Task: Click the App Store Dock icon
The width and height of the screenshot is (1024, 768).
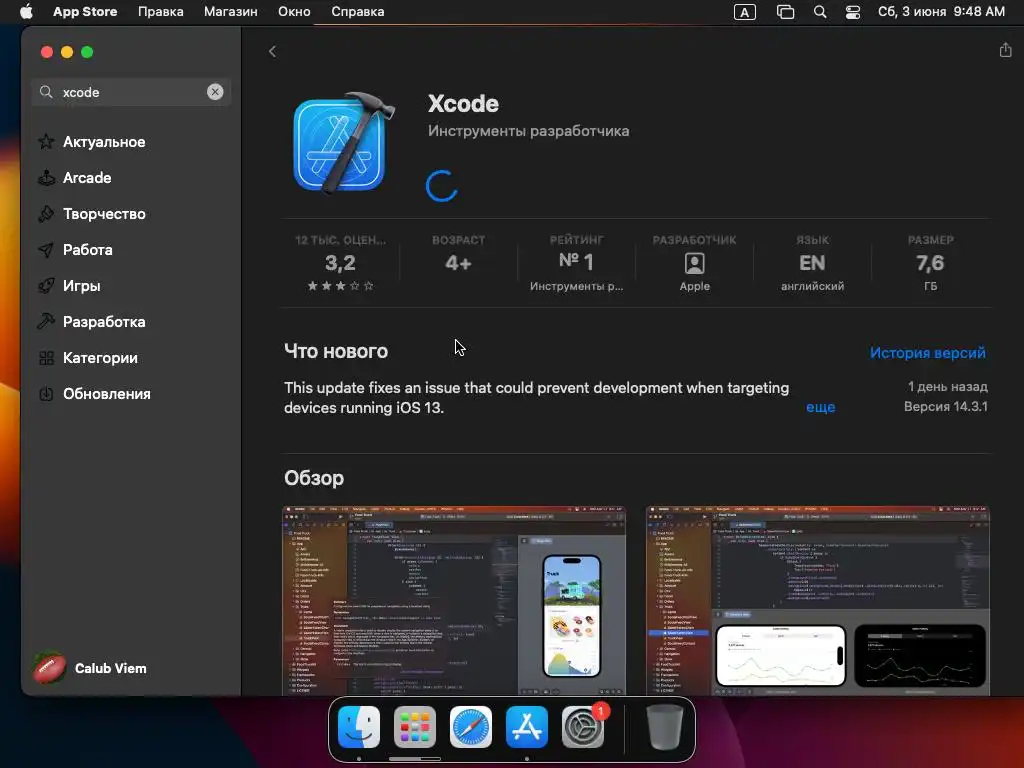Action: pyautogui.click(x=527, y=727)
